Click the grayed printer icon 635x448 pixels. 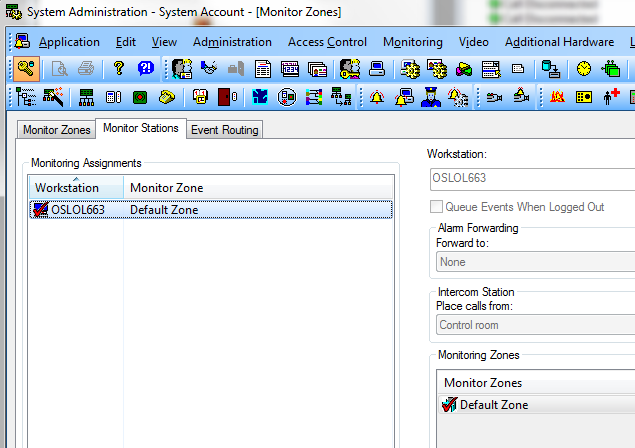[86, 69]
